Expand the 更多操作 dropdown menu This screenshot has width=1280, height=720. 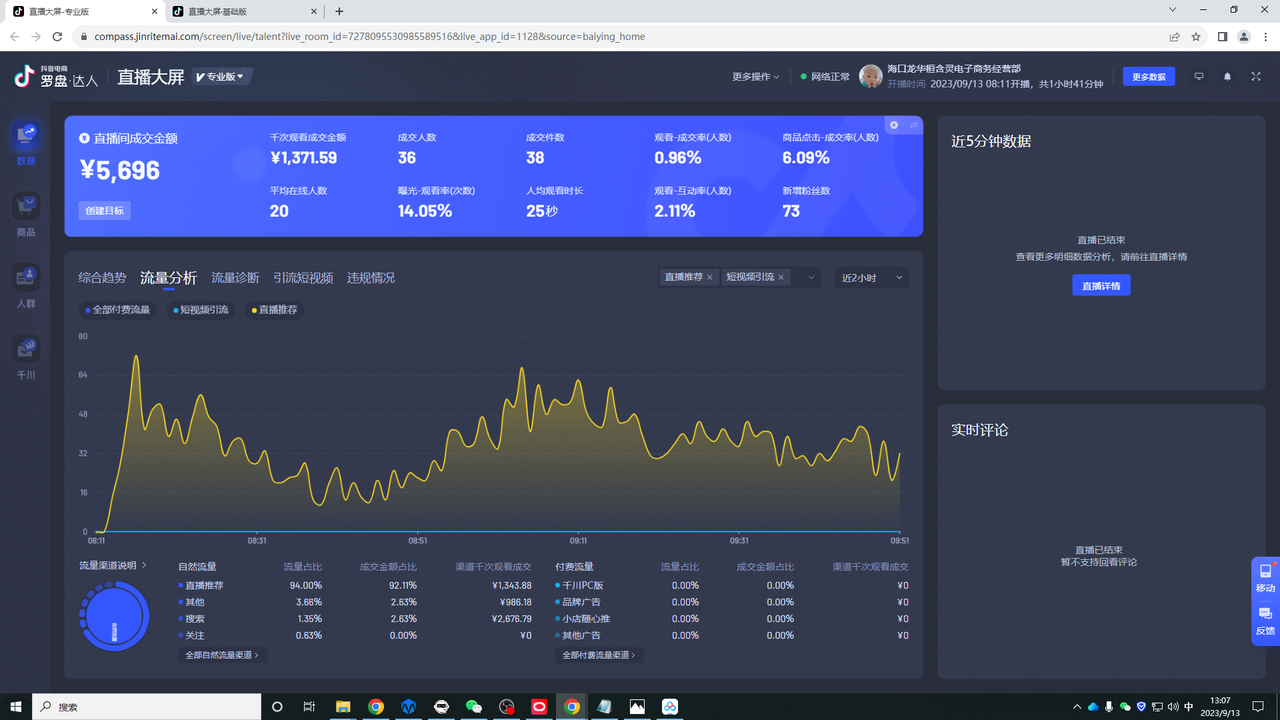click(x=755, y=77)
